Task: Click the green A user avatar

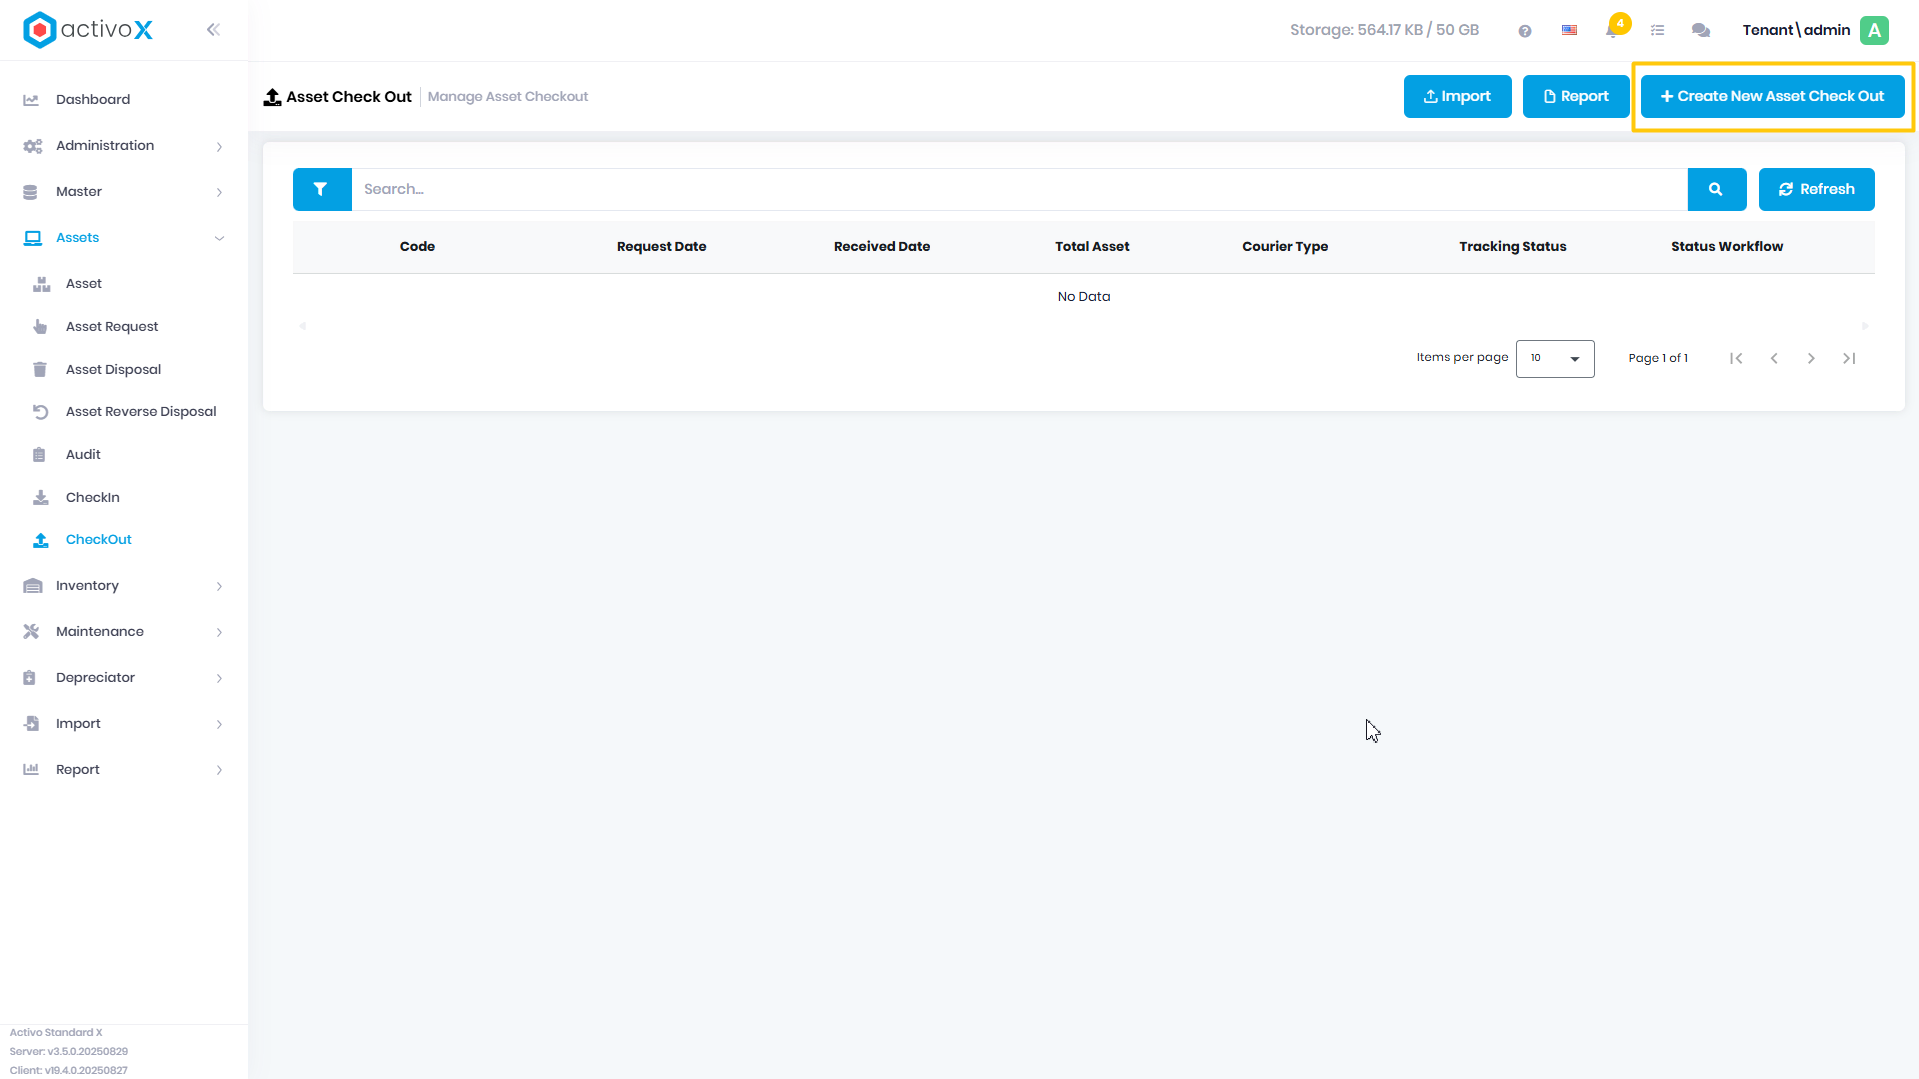Action: pyautogui.click(x=1875, y=30)
